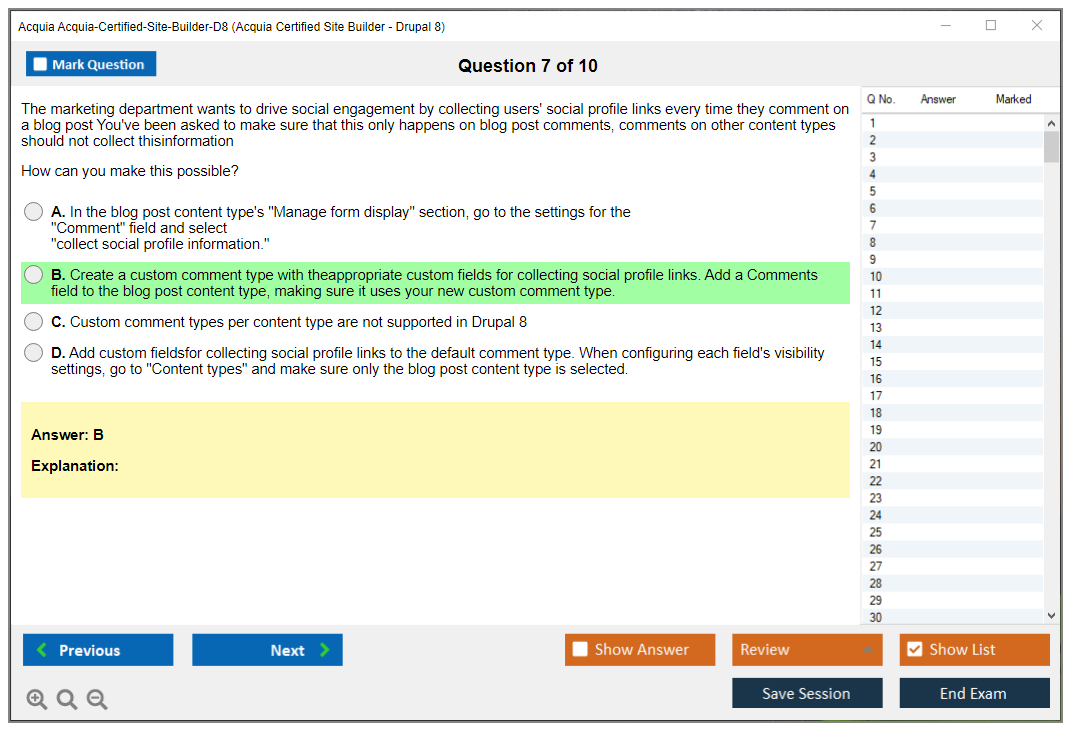Click the zoom in magnifier icon

[x=37, y=699]
